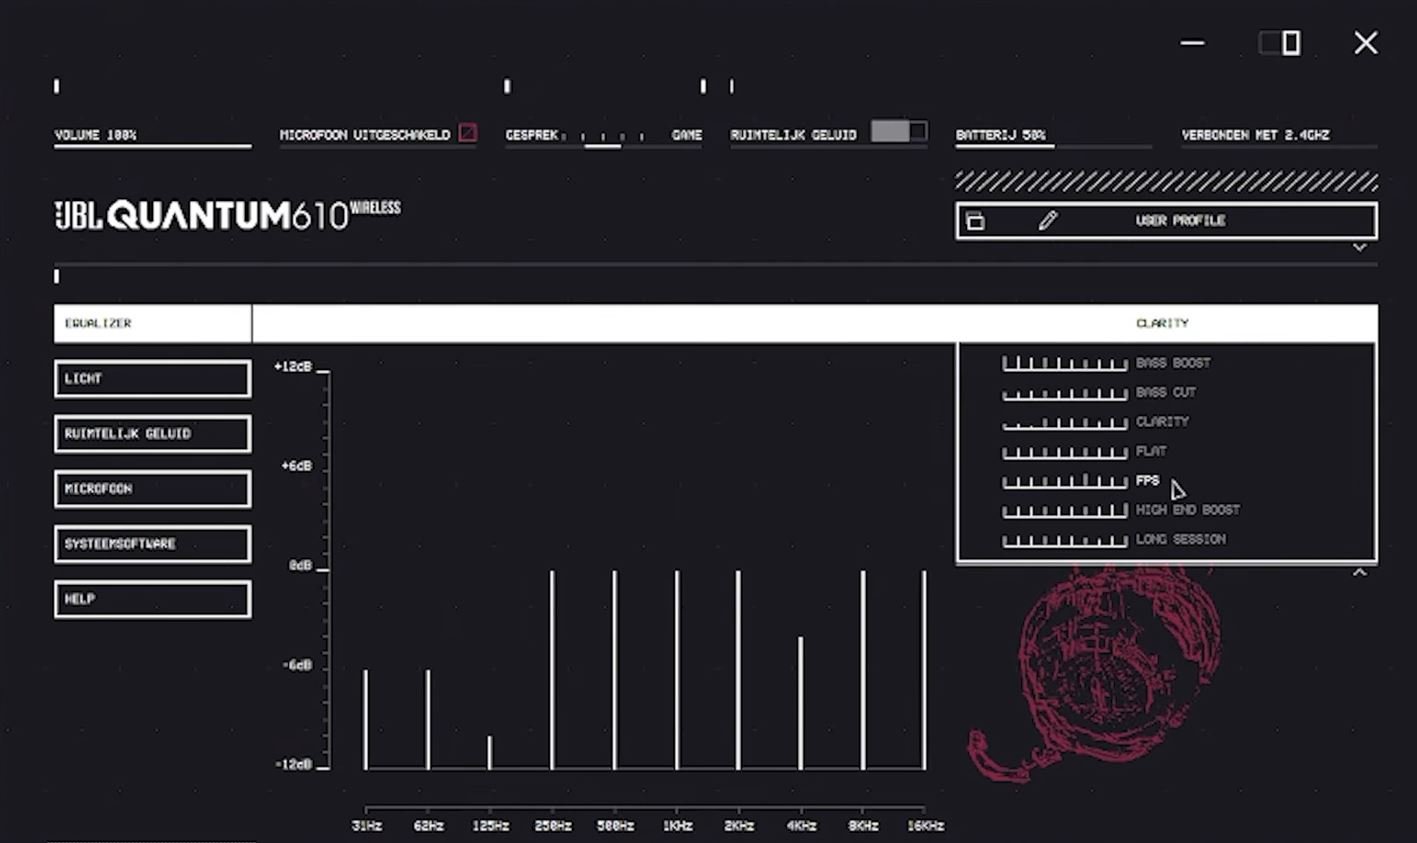Click the BATTERIJ 50% level bar

(1053, 147)
